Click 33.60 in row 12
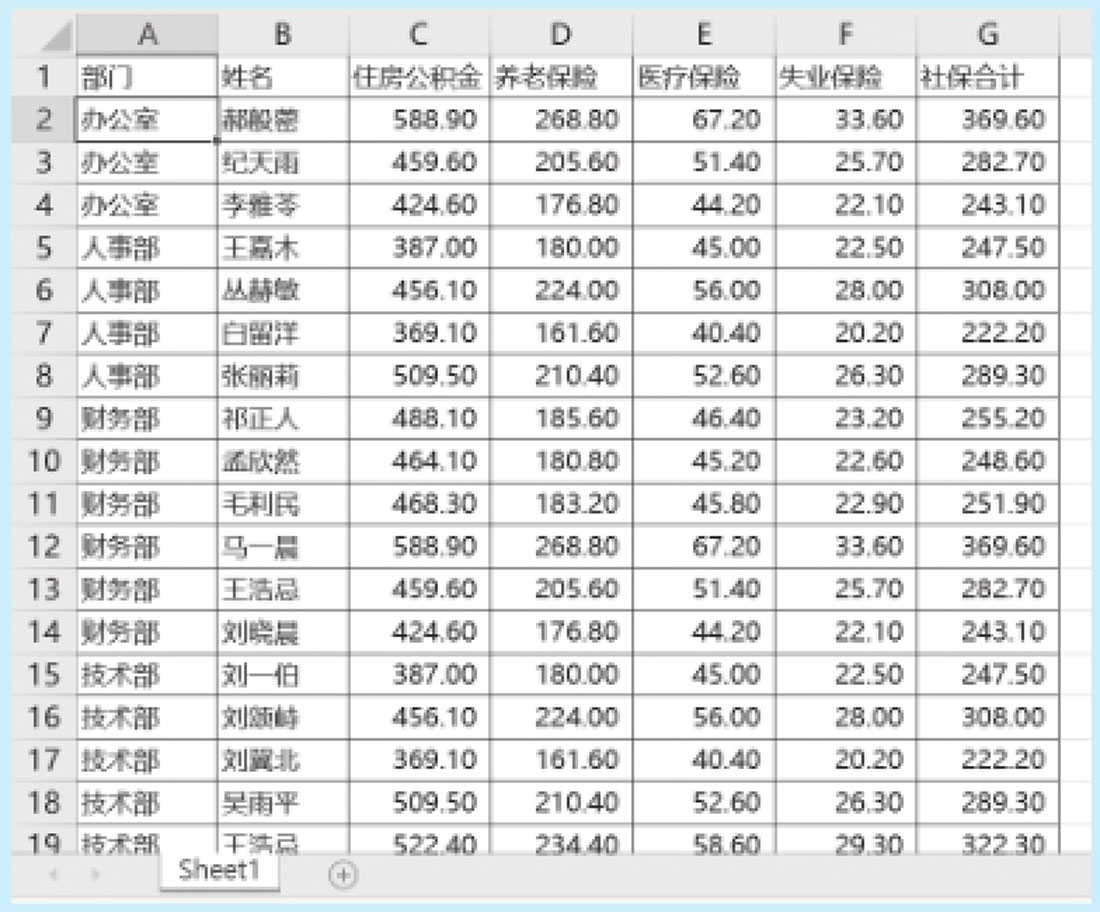 846,546
